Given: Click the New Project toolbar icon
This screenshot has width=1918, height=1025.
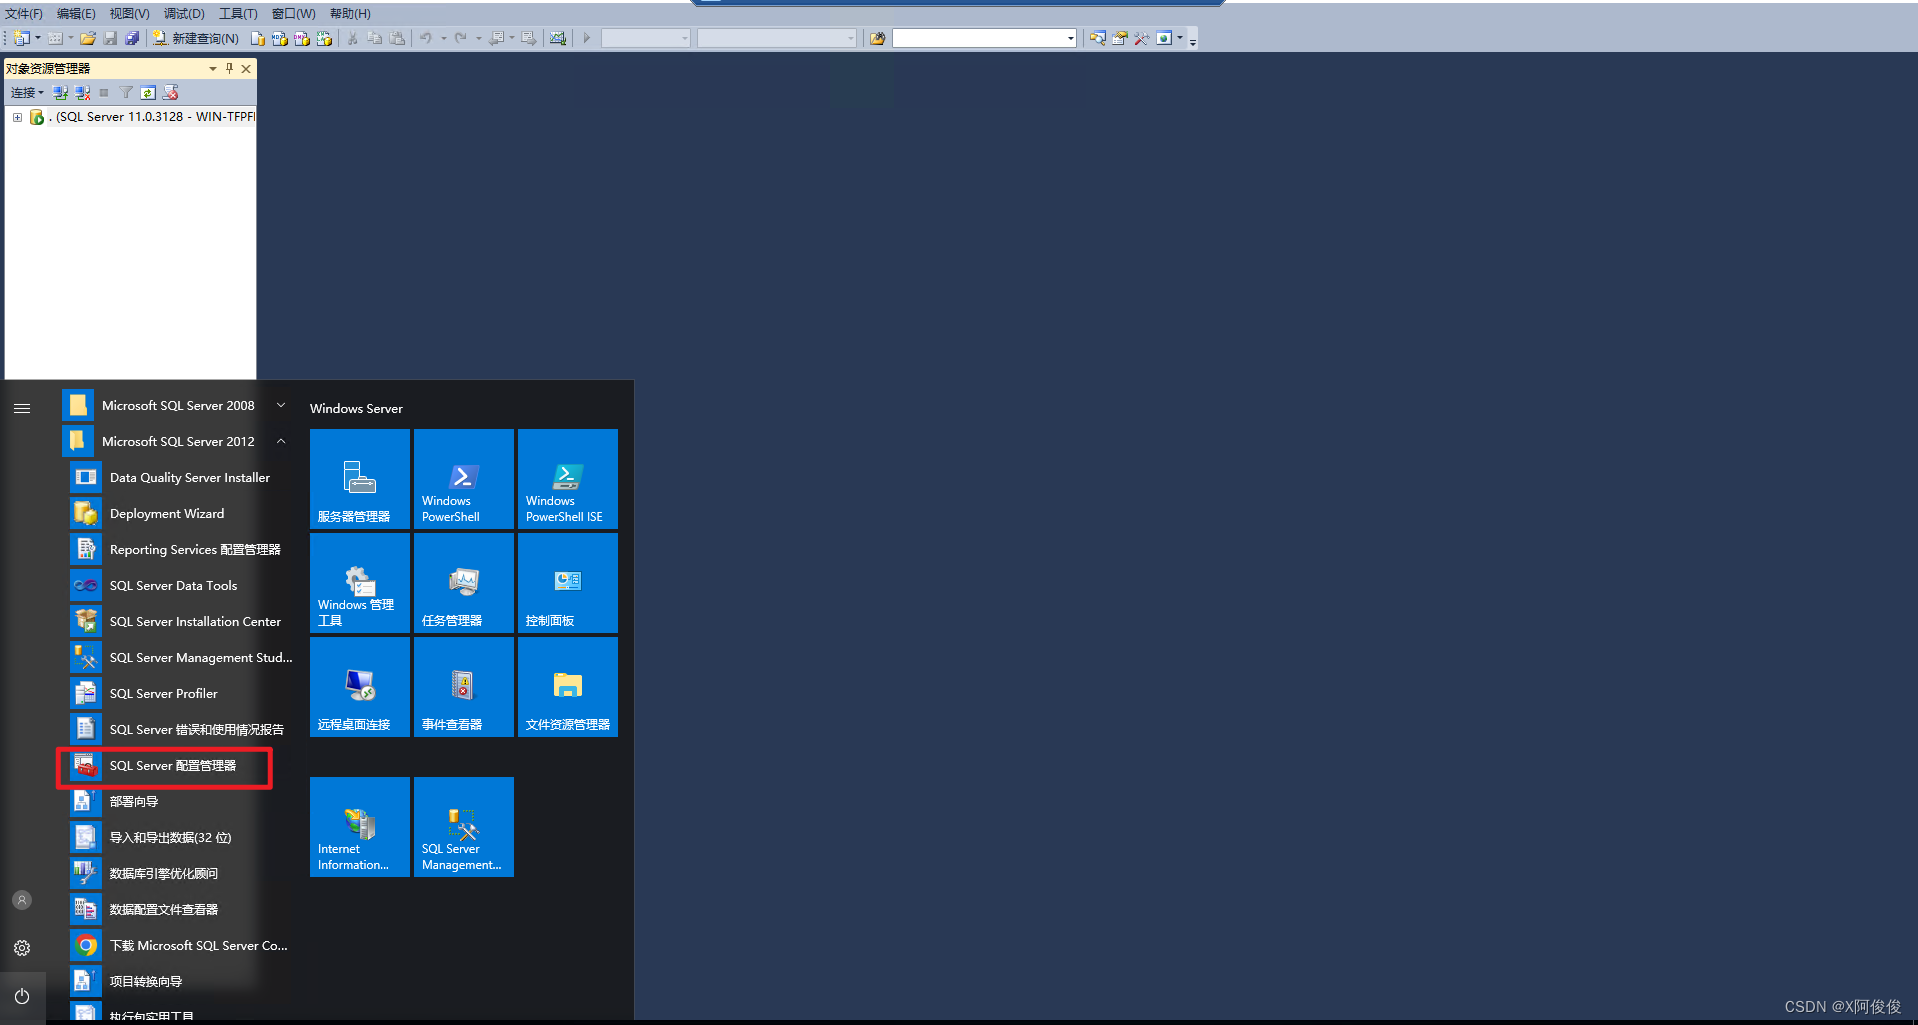Looking at the screenshot, I should tap(21, 38).
